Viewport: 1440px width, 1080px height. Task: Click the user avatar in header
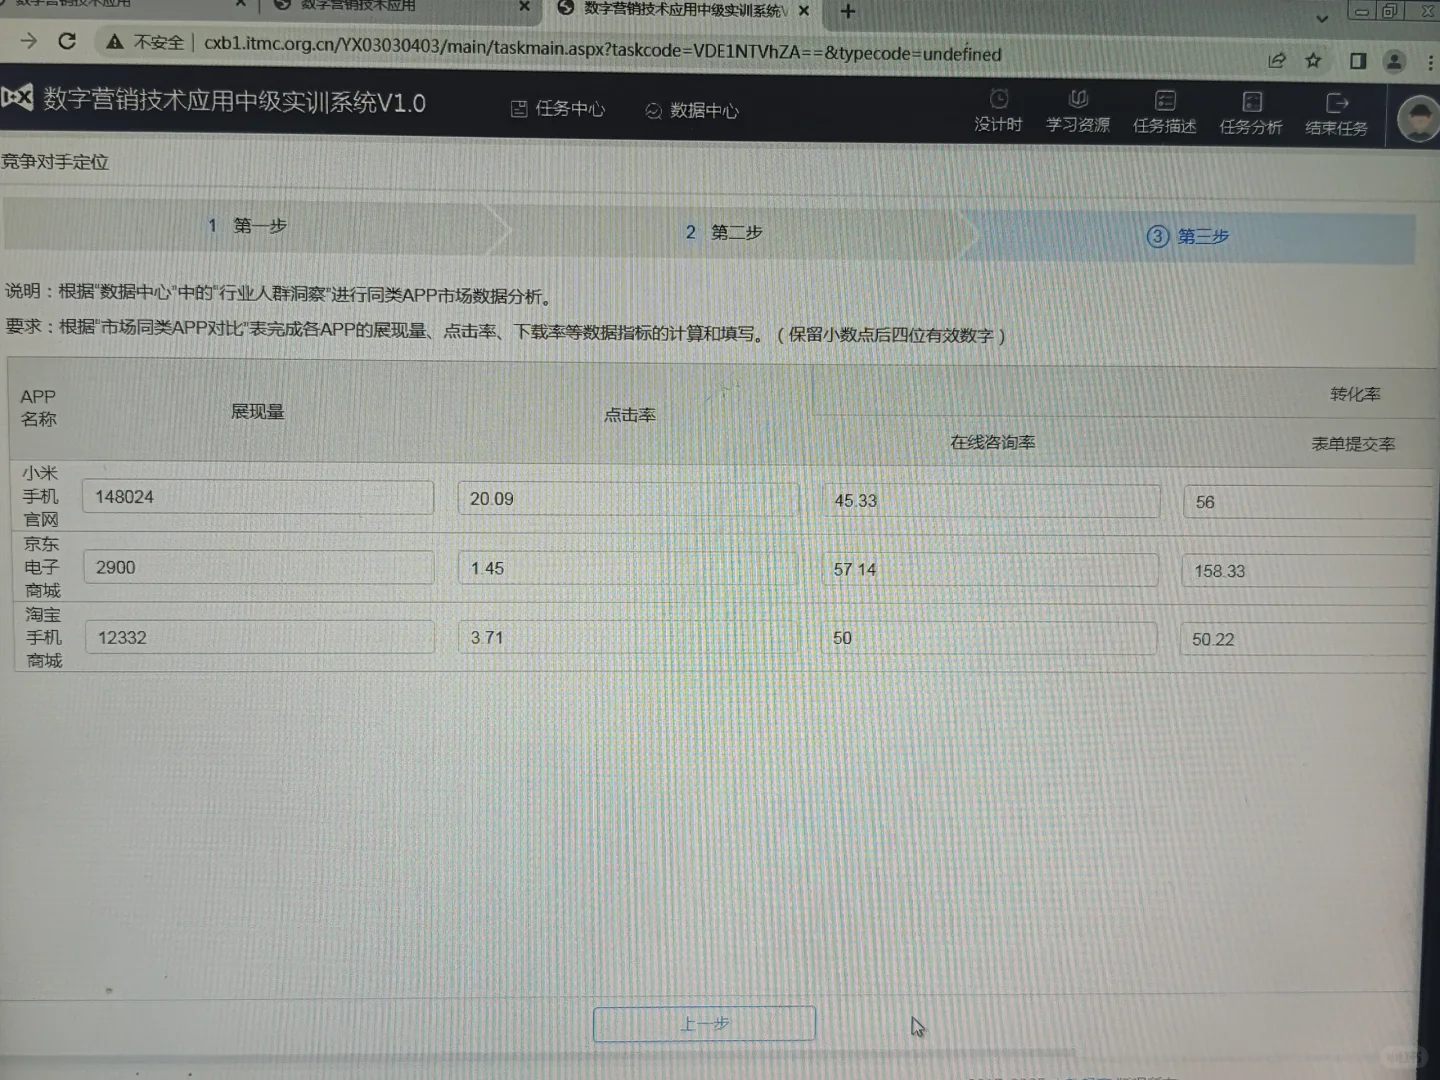tap(1418, 119)
